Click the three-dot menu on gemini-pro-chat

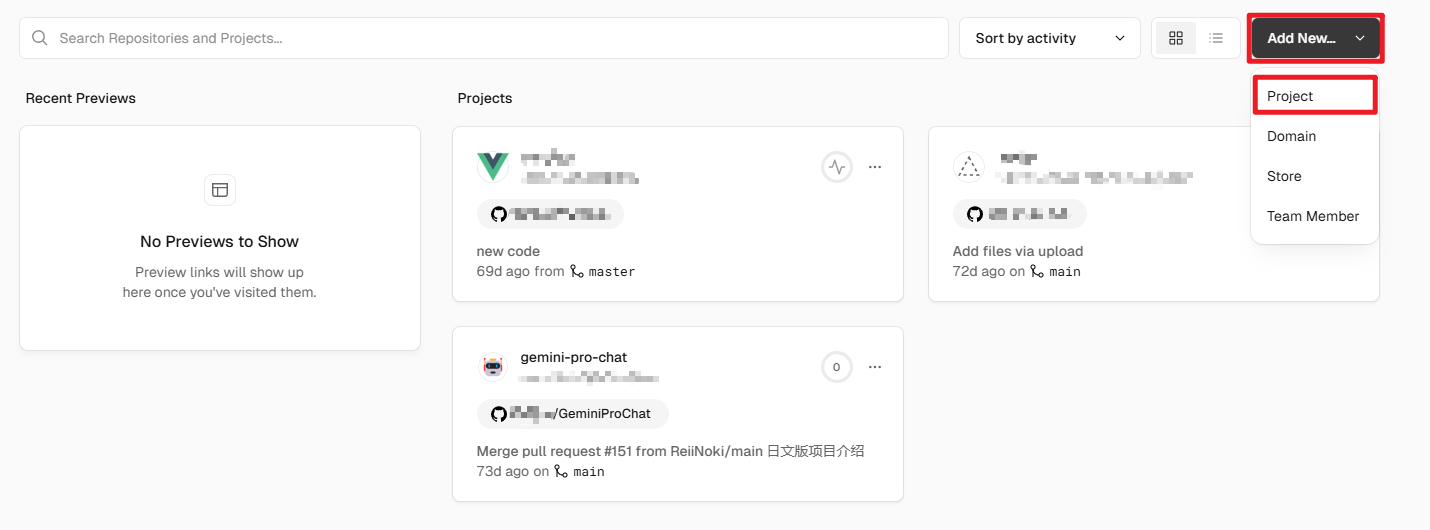tap(875, 367)
